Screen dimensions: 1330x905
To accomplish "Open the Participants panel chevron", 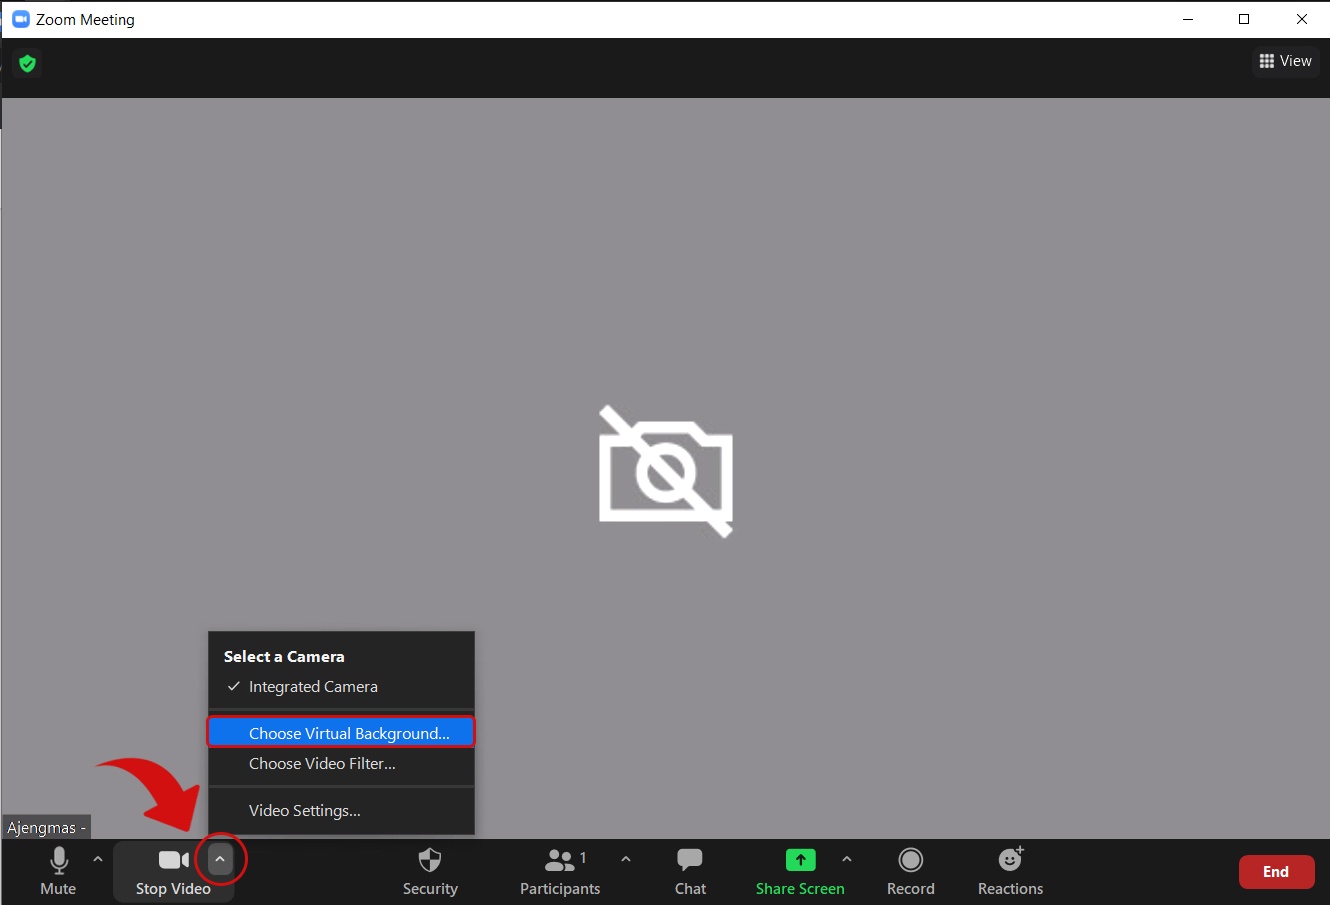I will point(626,858).
